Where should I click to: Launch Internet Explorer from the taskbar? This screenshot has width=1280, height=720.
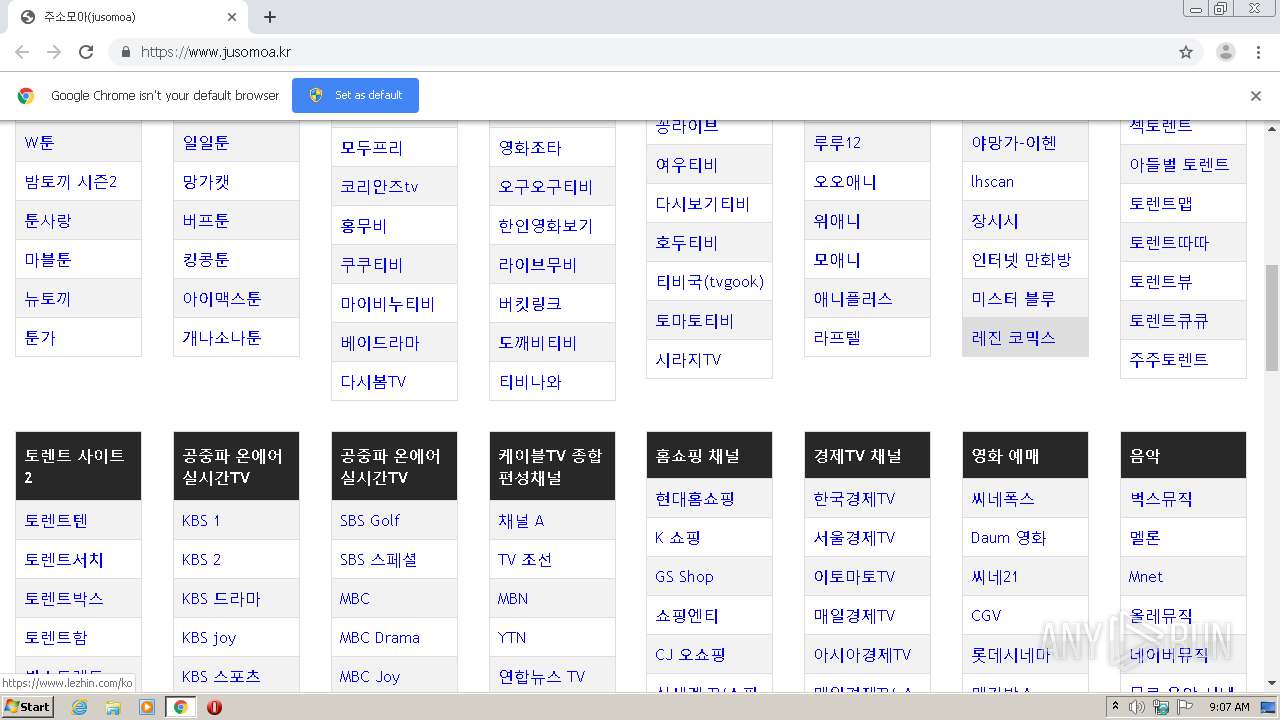pyautogui.click(x=79, y=707)
